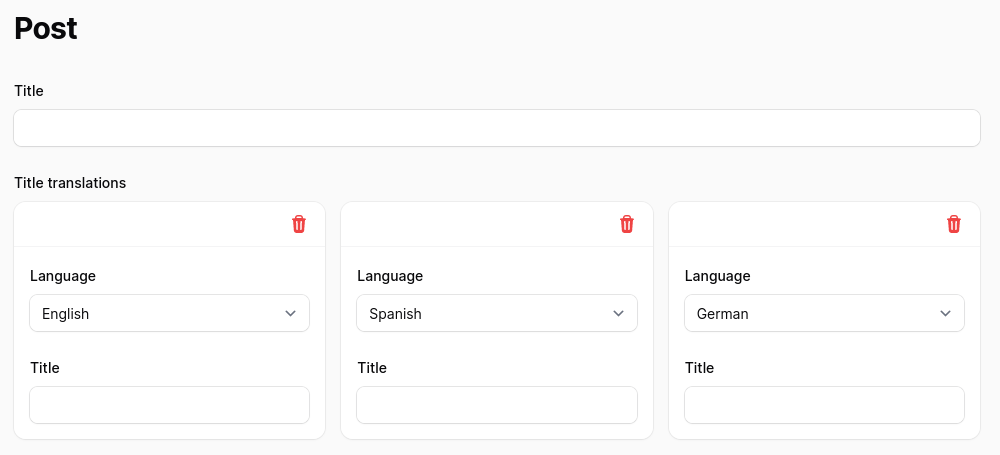Open the English language dropdown

(x=170, y=313)
